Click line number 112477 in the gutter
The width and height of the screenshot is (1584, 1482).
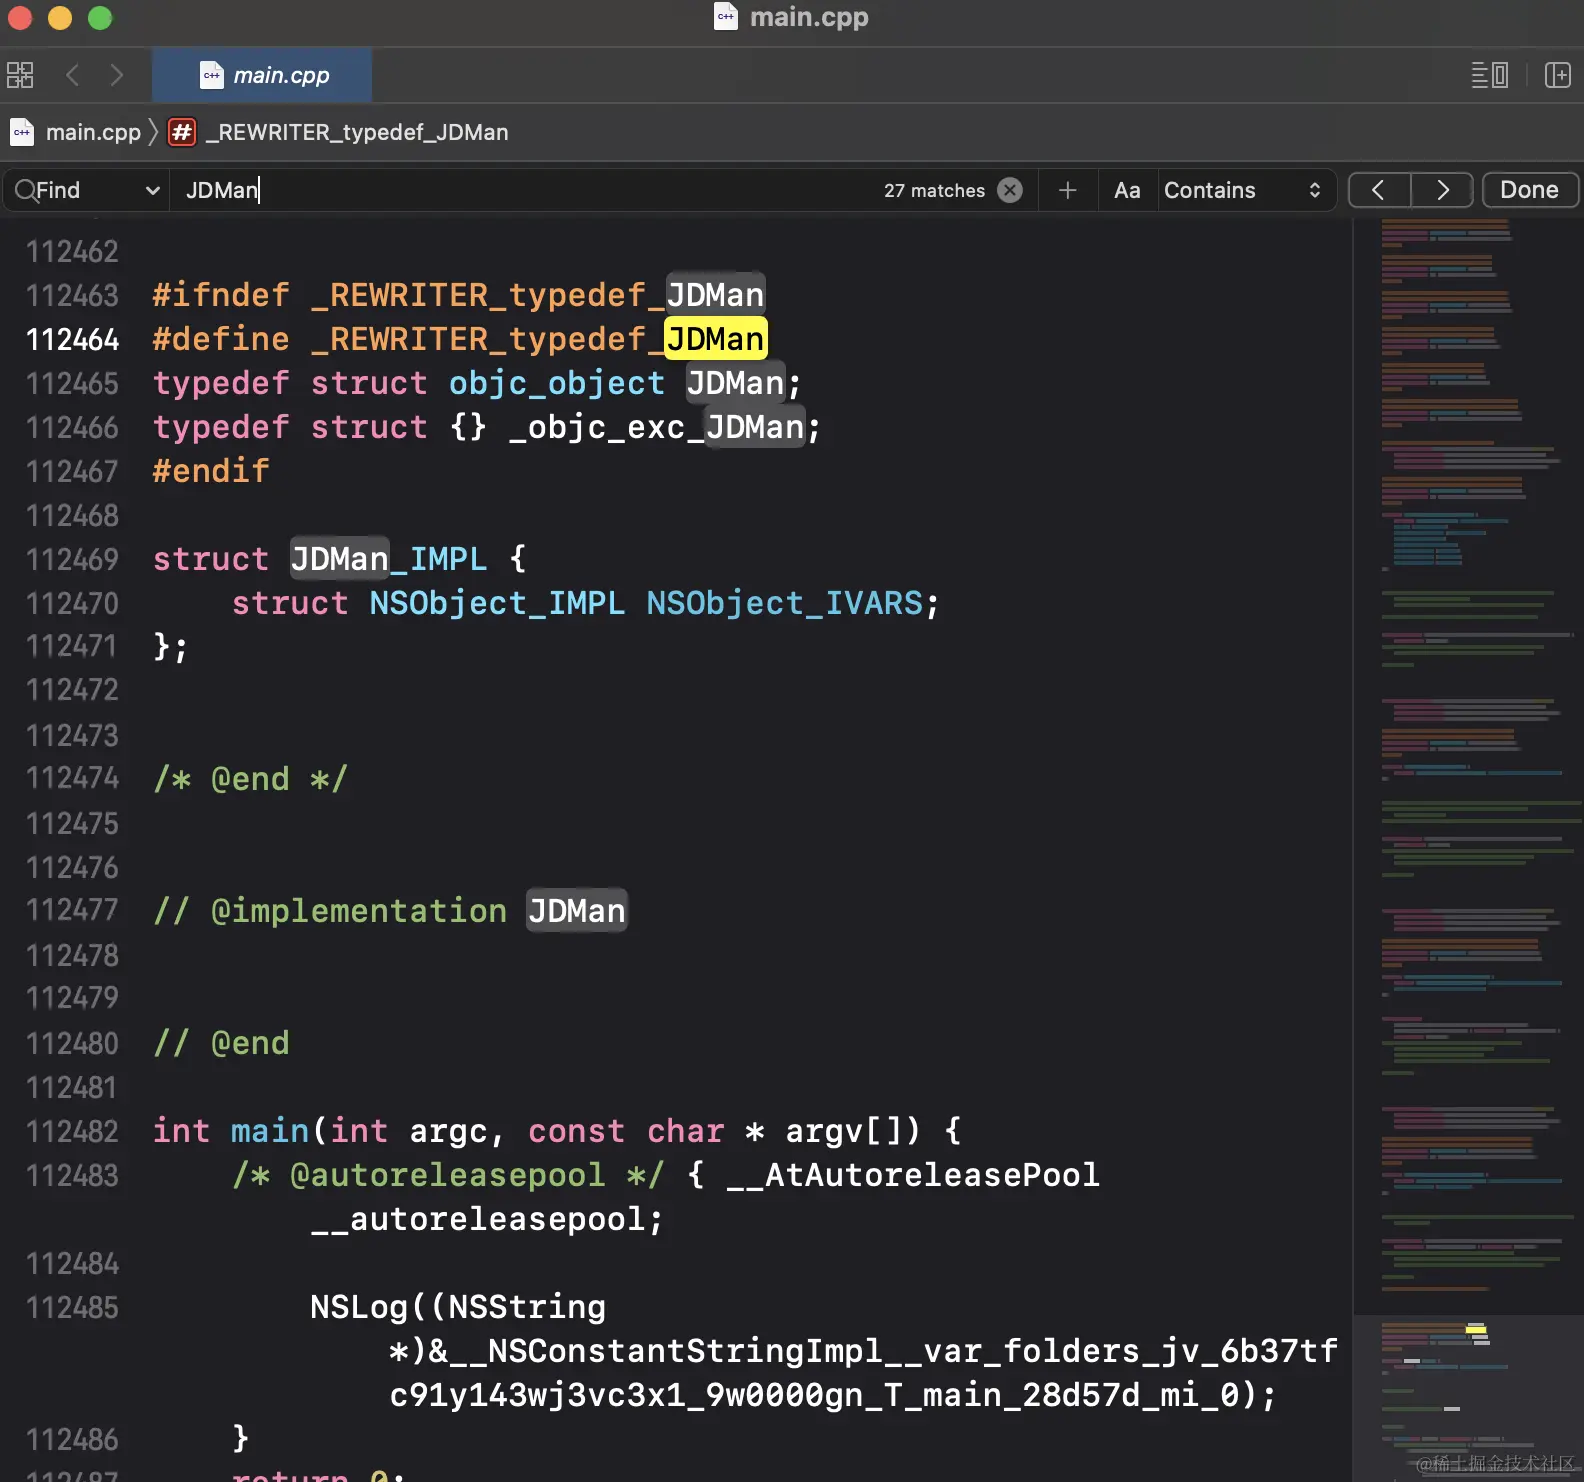tap(72, 910)
